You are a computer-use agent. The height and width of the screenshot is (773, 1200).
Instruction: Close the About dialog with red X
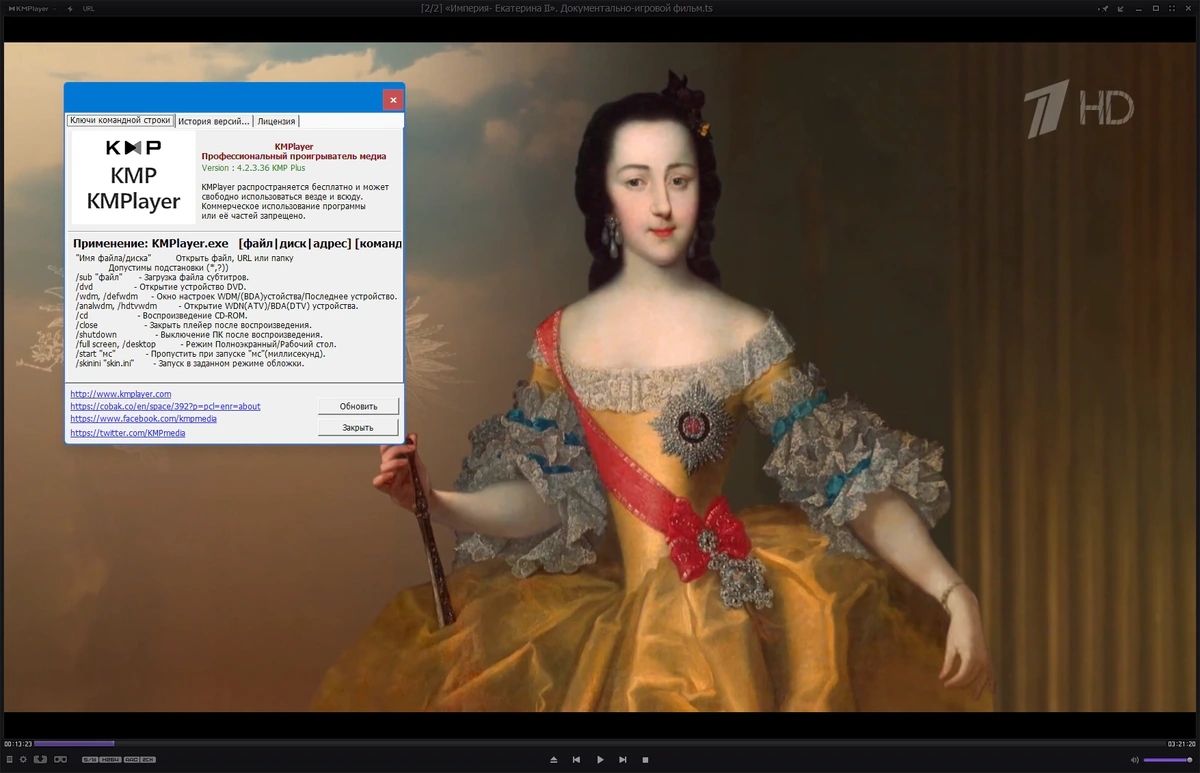click(393, 100)
